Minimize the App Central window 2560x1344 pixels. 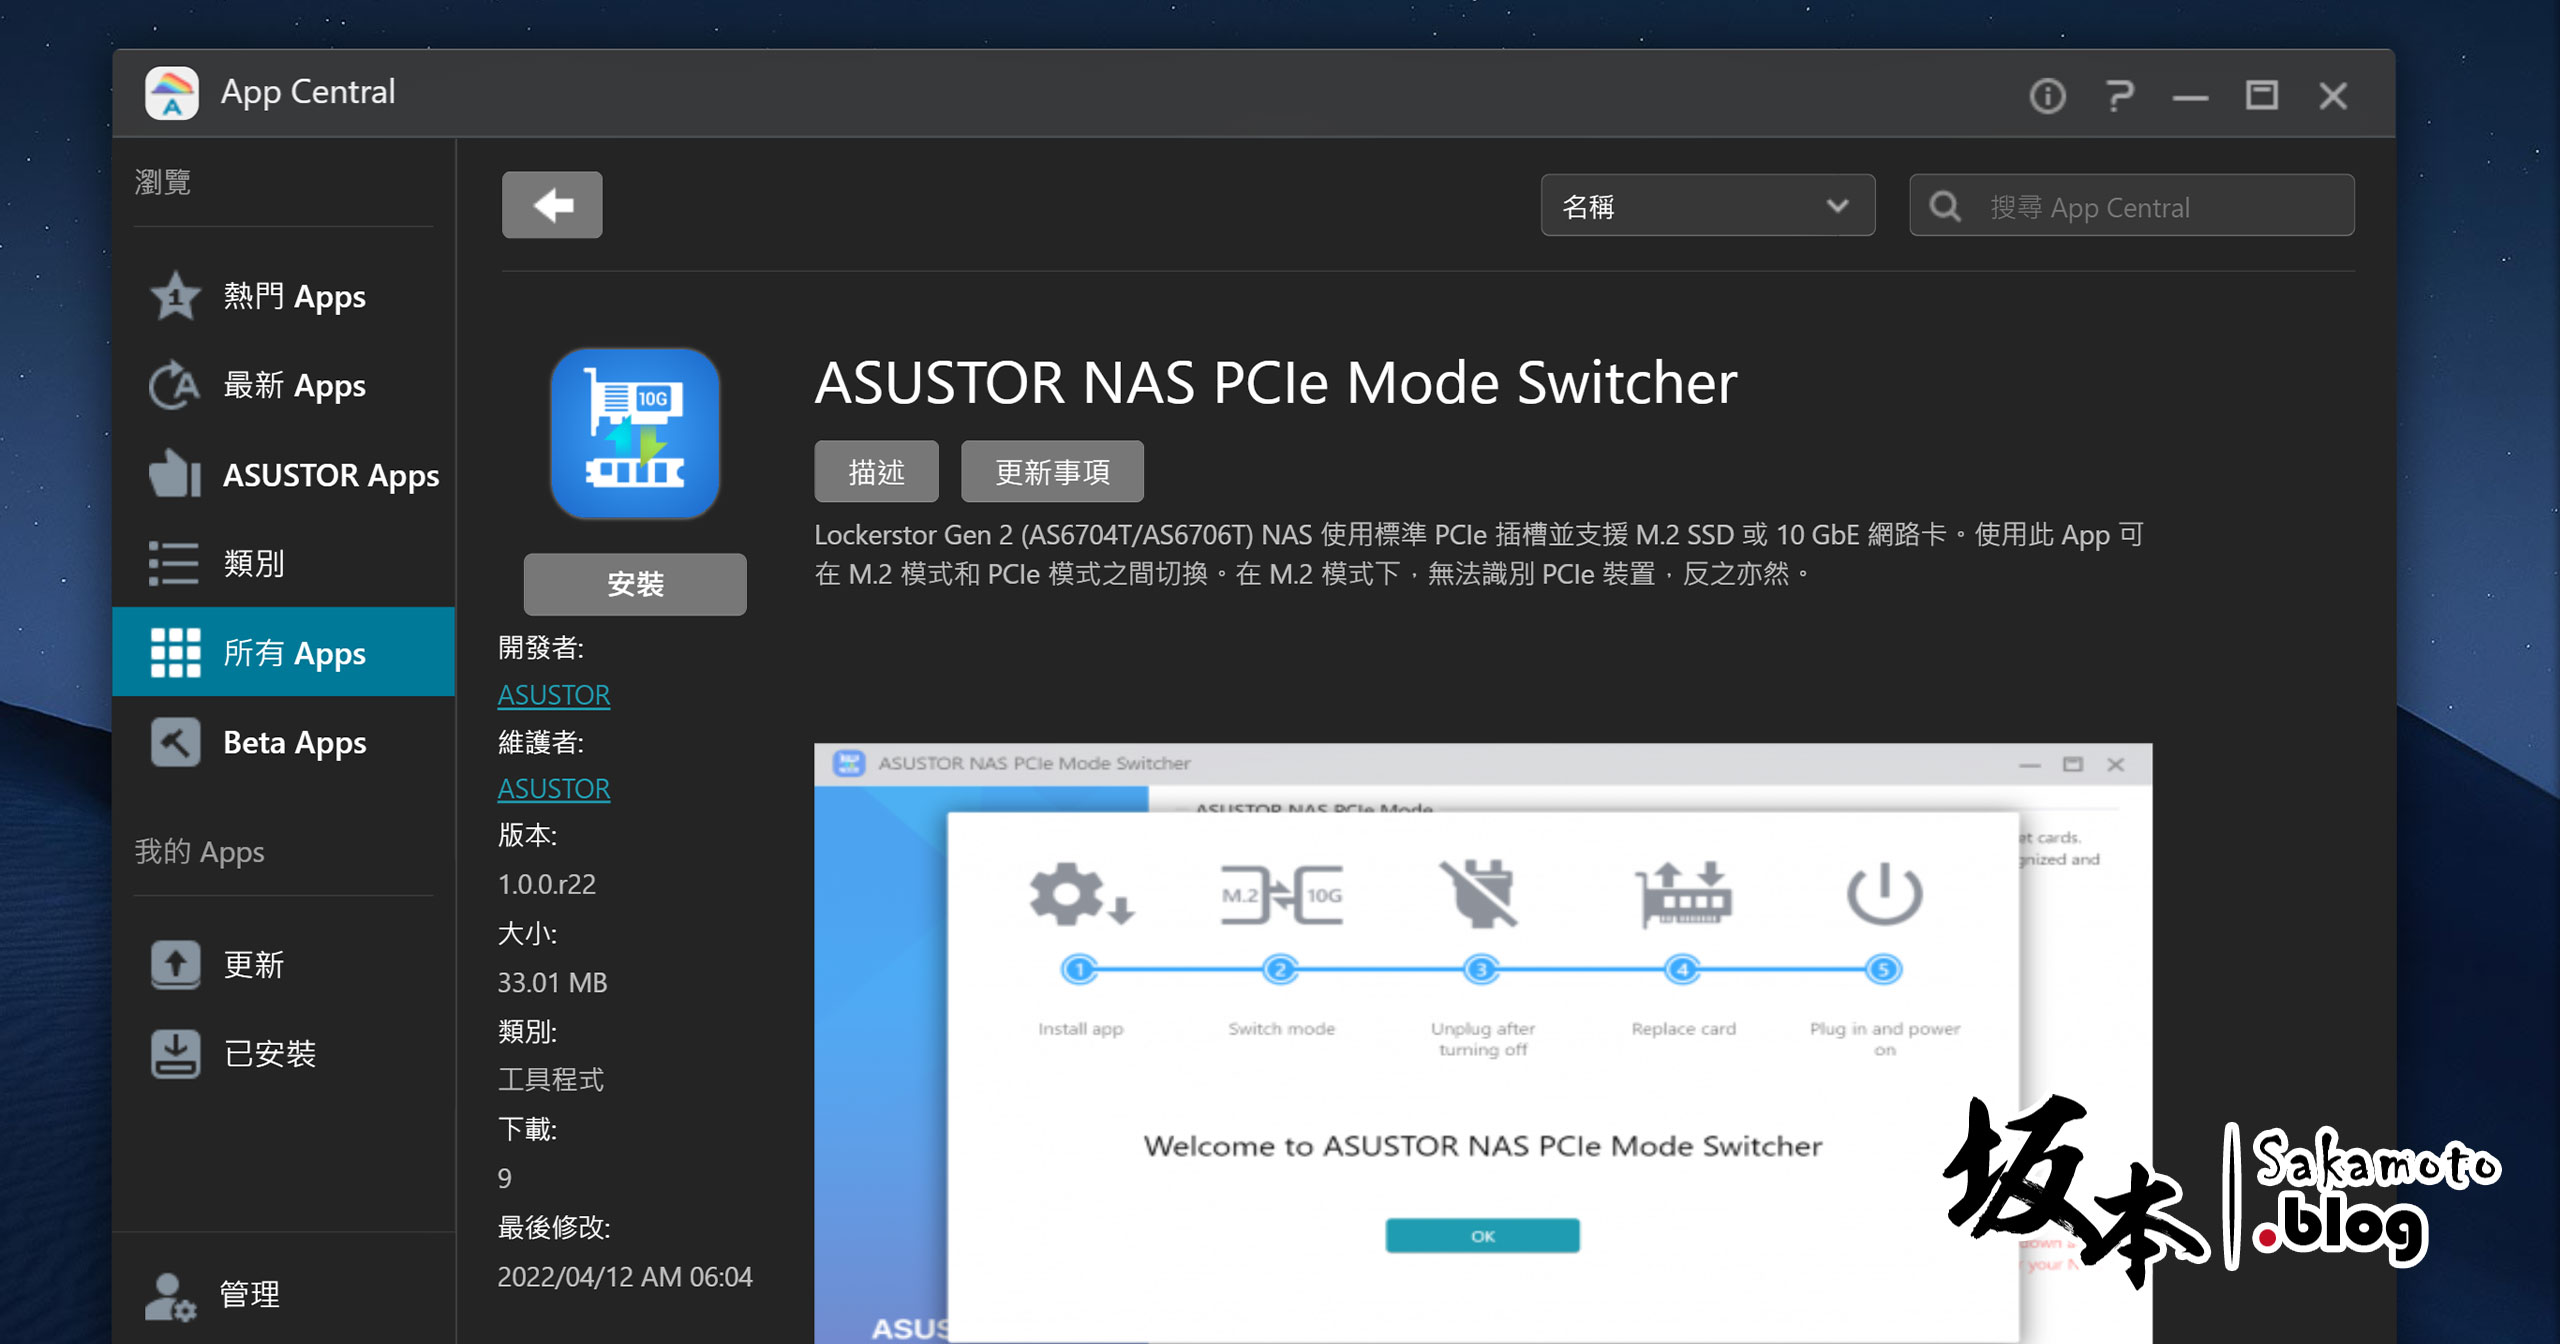point(2190,98)
